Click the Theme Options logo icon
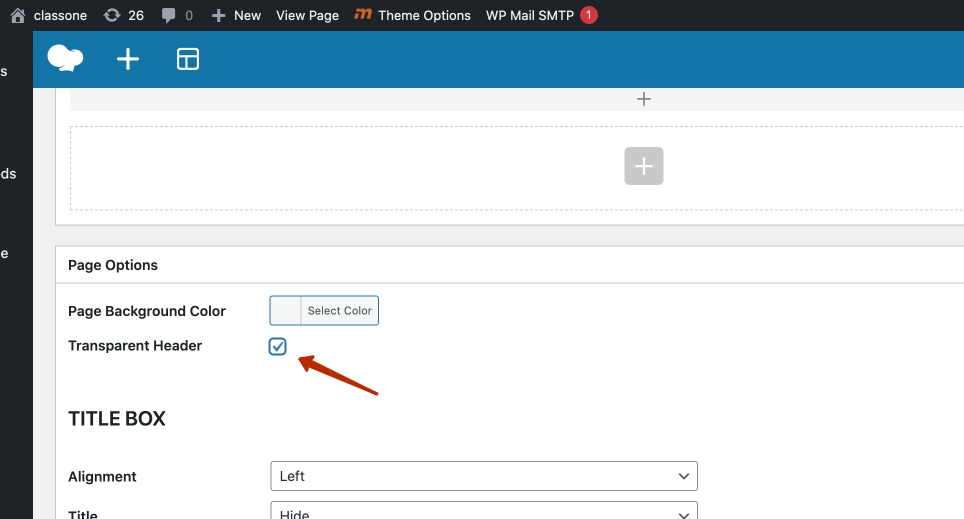This screenshot has height=519, width=964. pyautogui.click(x=364, y=15)
